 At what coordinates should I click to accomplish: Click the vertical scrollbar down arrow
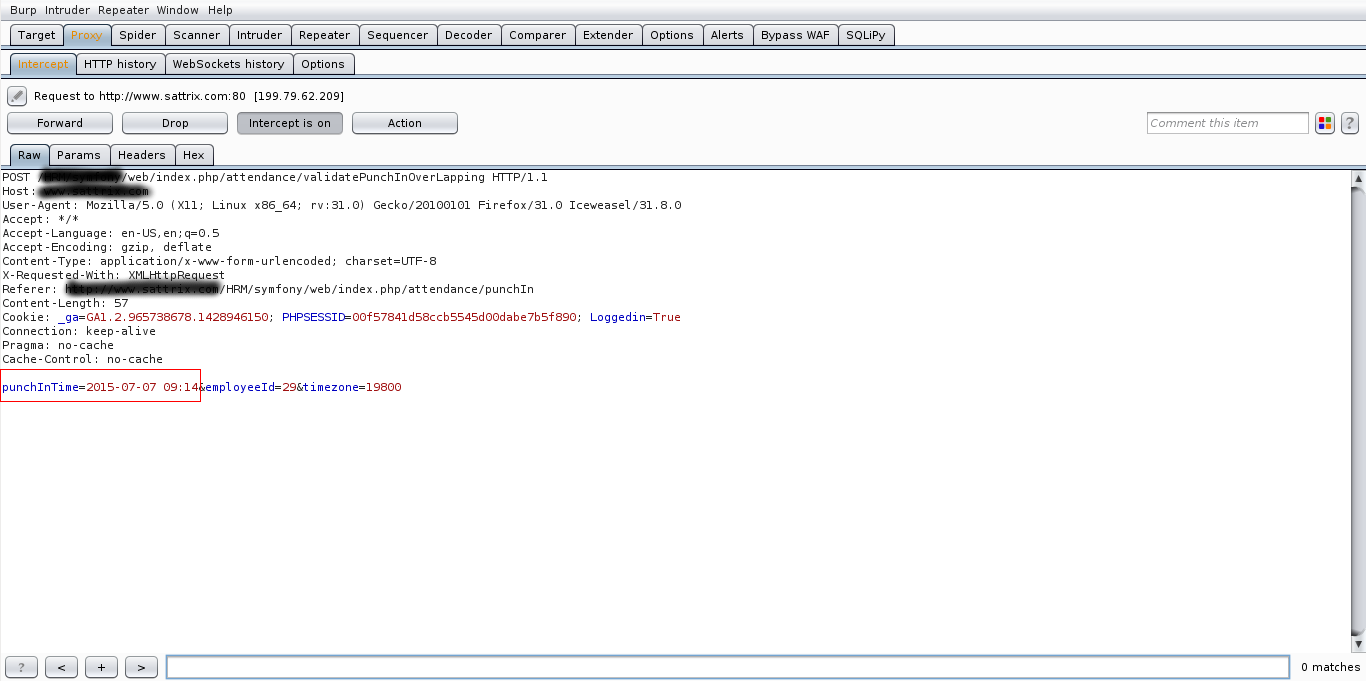1357,643
